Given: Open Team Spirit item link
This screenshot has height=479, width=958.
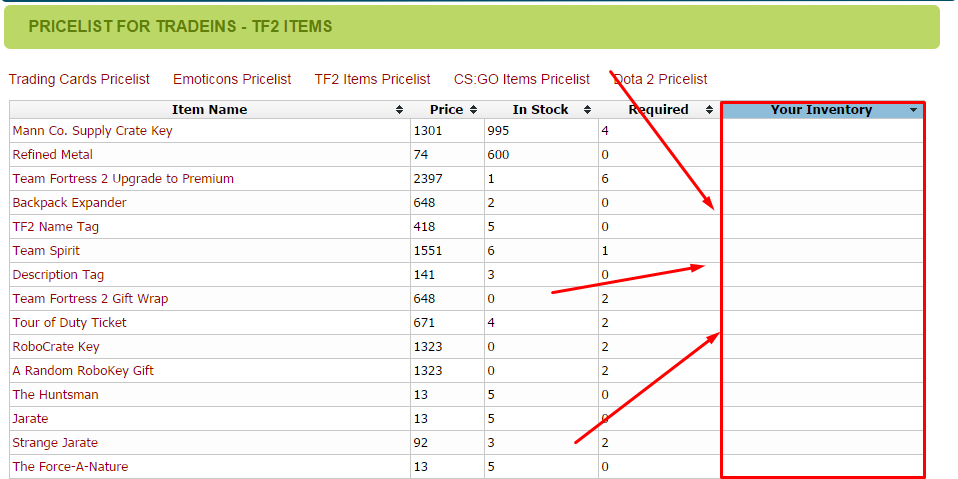Looking at the screenshot, I should pyautogui.click(x=46, y=250).
